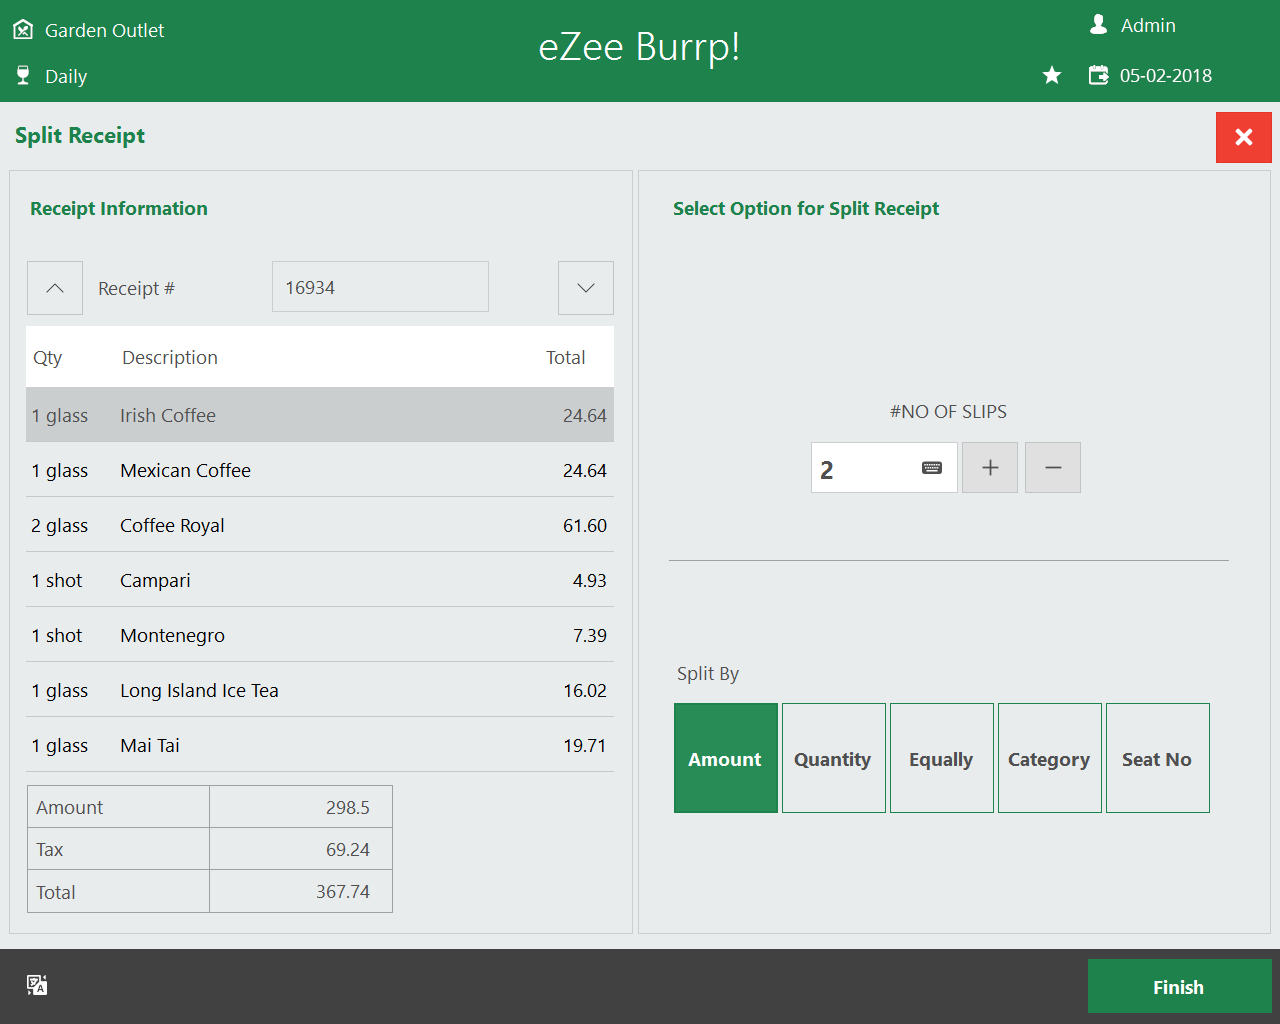Click the star favorites icon
The image size is (1280, 1024).
point(1052,76)
